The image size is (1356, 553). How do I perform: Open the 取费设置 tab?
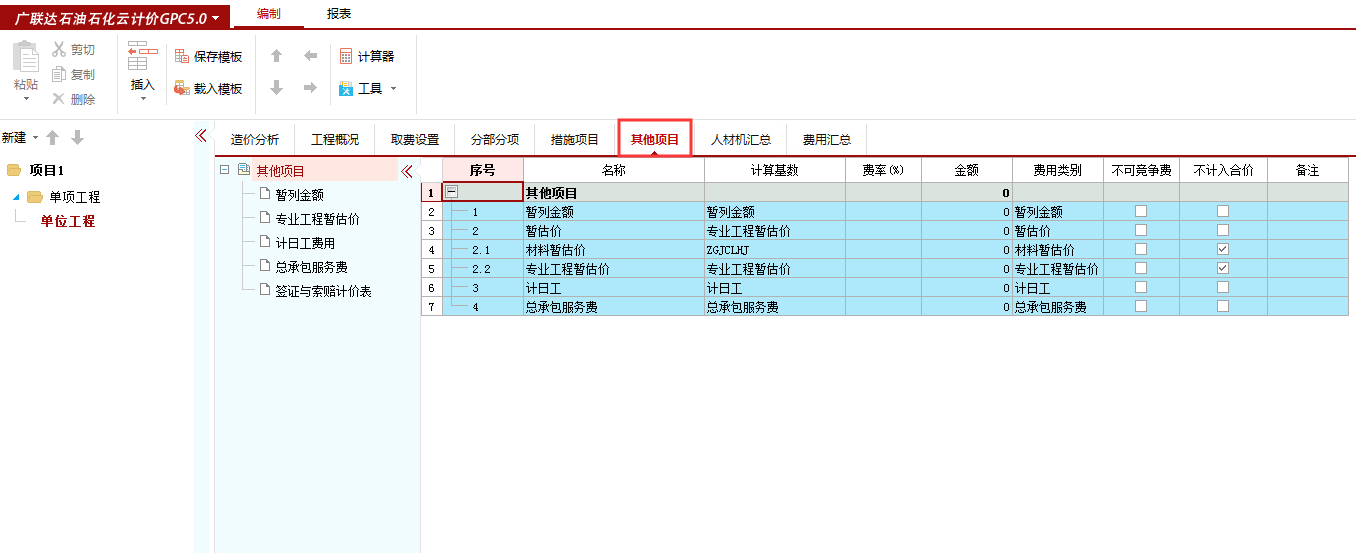click(415, 140)
